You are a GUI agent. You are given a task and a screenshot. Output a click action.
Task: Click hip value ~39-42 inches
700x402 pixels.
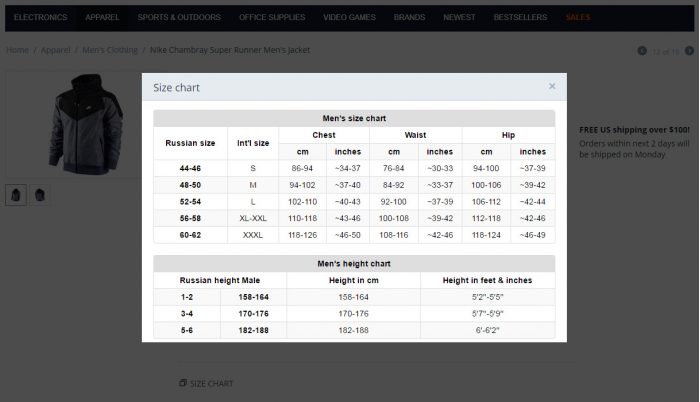[x=533, y=185]
